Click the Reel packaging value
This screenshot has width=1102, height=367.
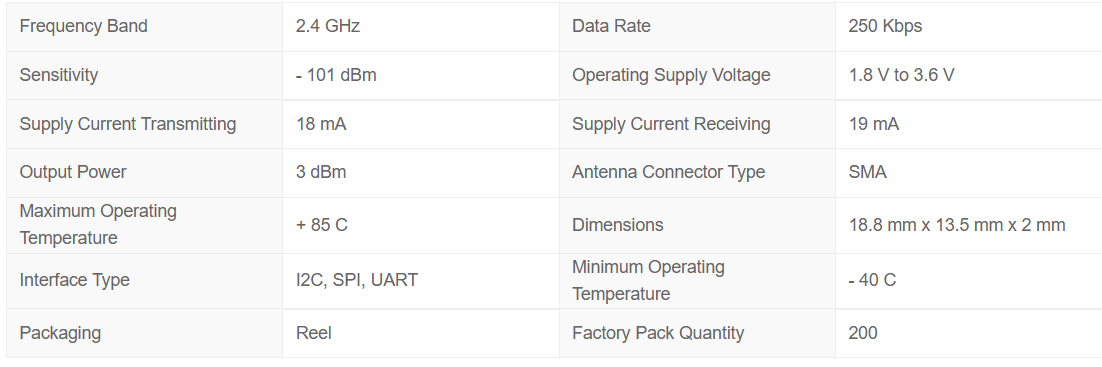pyautogui.click(x=313, y=333)
